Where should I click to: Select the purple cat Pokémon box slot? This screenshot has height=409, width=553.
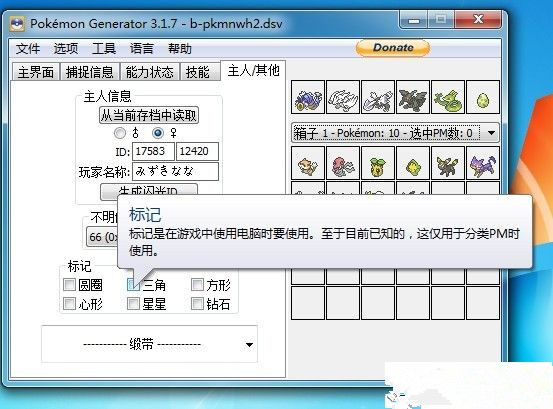click(x=483, y=163)
